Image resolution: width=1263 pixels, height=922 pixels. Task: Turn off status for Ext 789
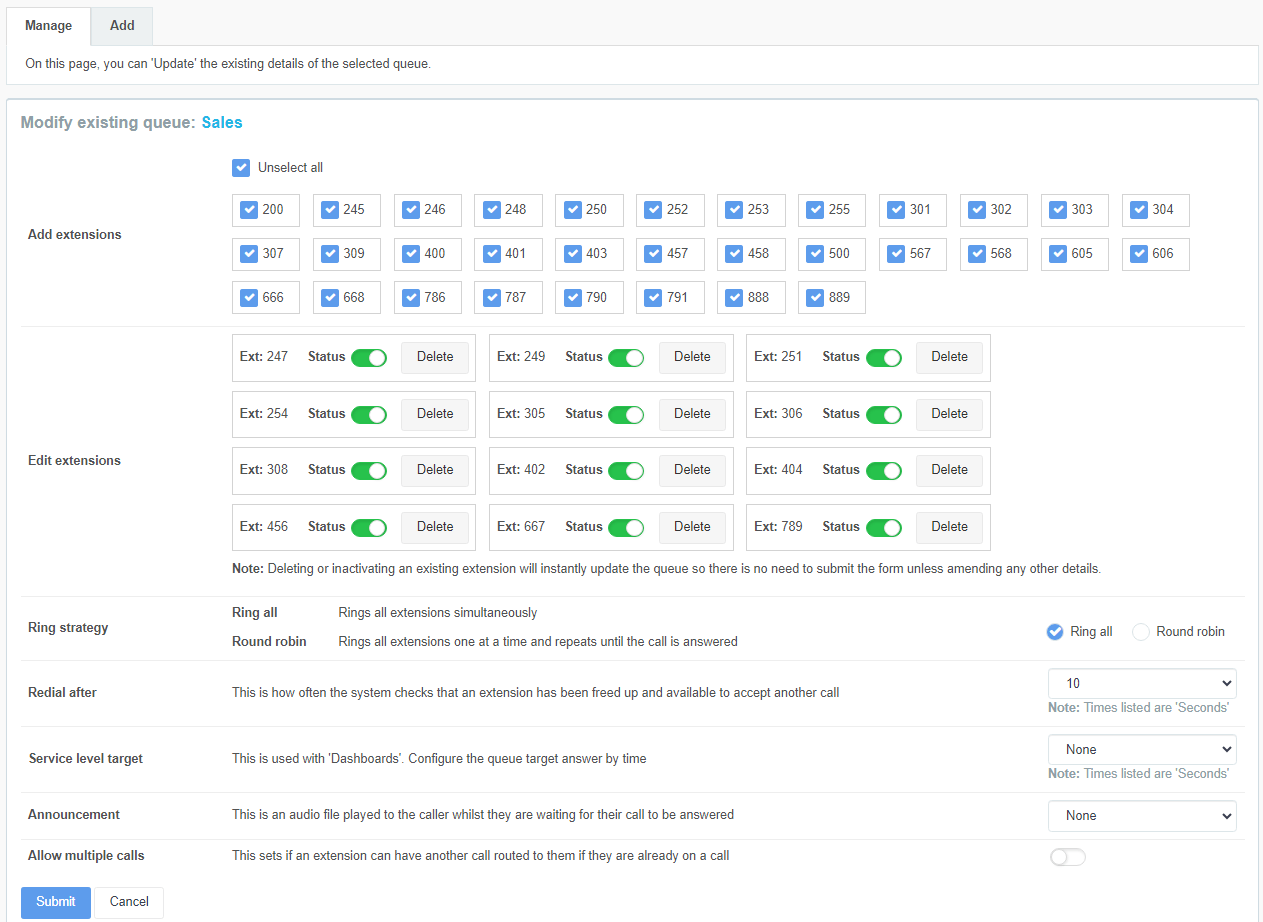tap(883, 528)
